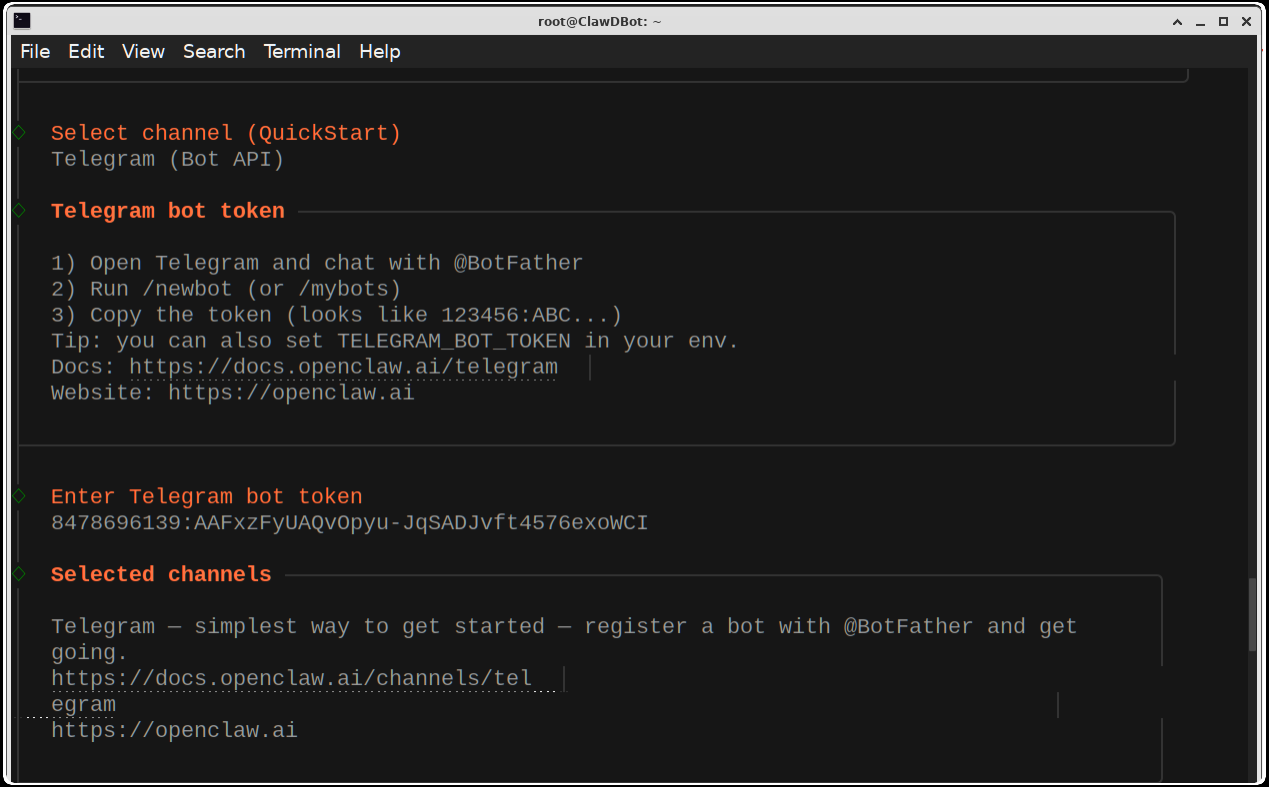Click the line mentioning @BotFather chat step
This screenshot has width=1269, height=787.
pos(317,263)
